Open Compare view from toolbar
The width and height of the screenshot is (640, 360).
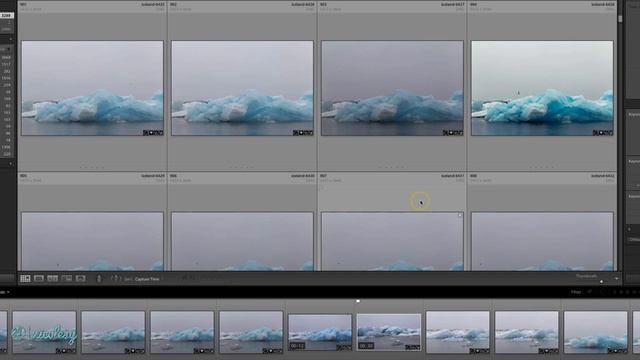[52, 279]
